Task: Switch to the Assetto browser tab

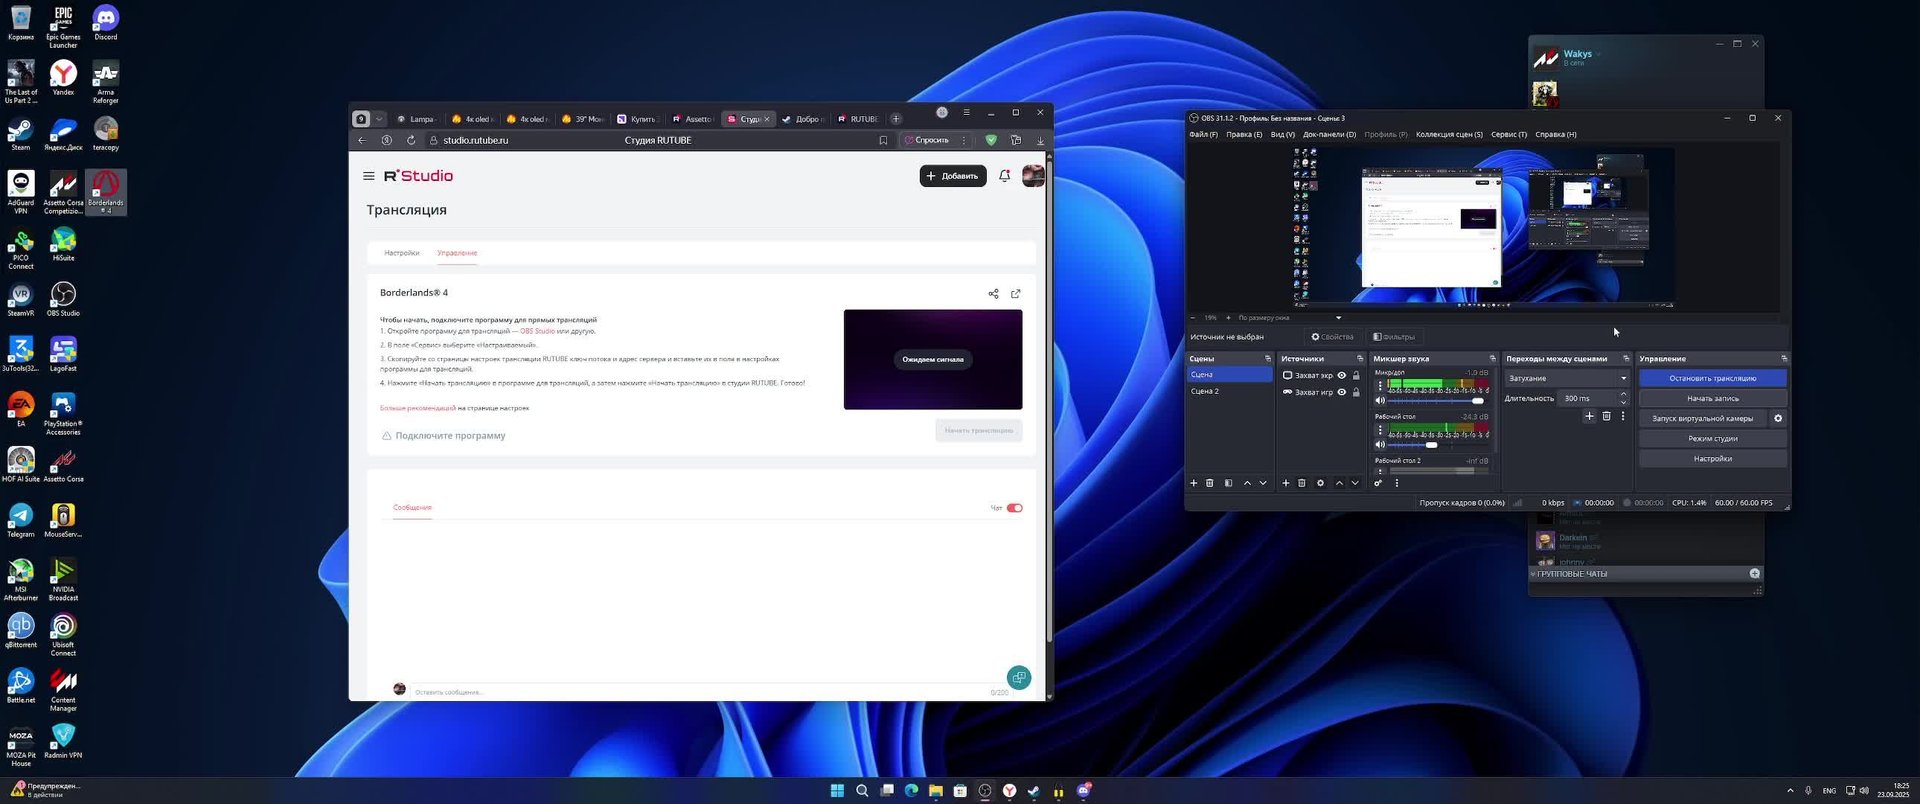Action: [692, 119]
